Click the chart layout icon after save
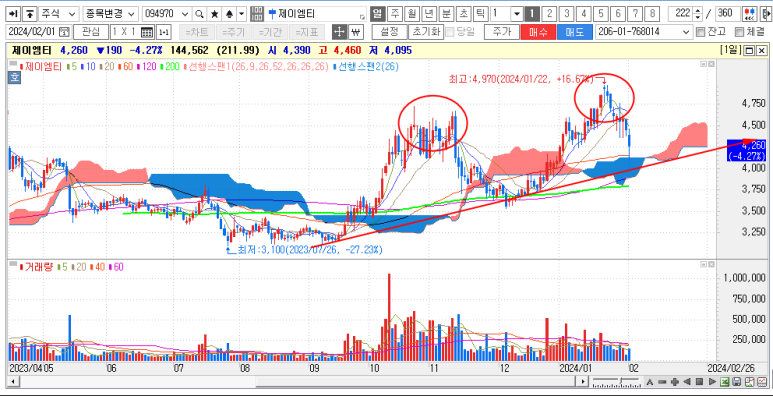The image size is (773, 396). click(x=749, y=382)
